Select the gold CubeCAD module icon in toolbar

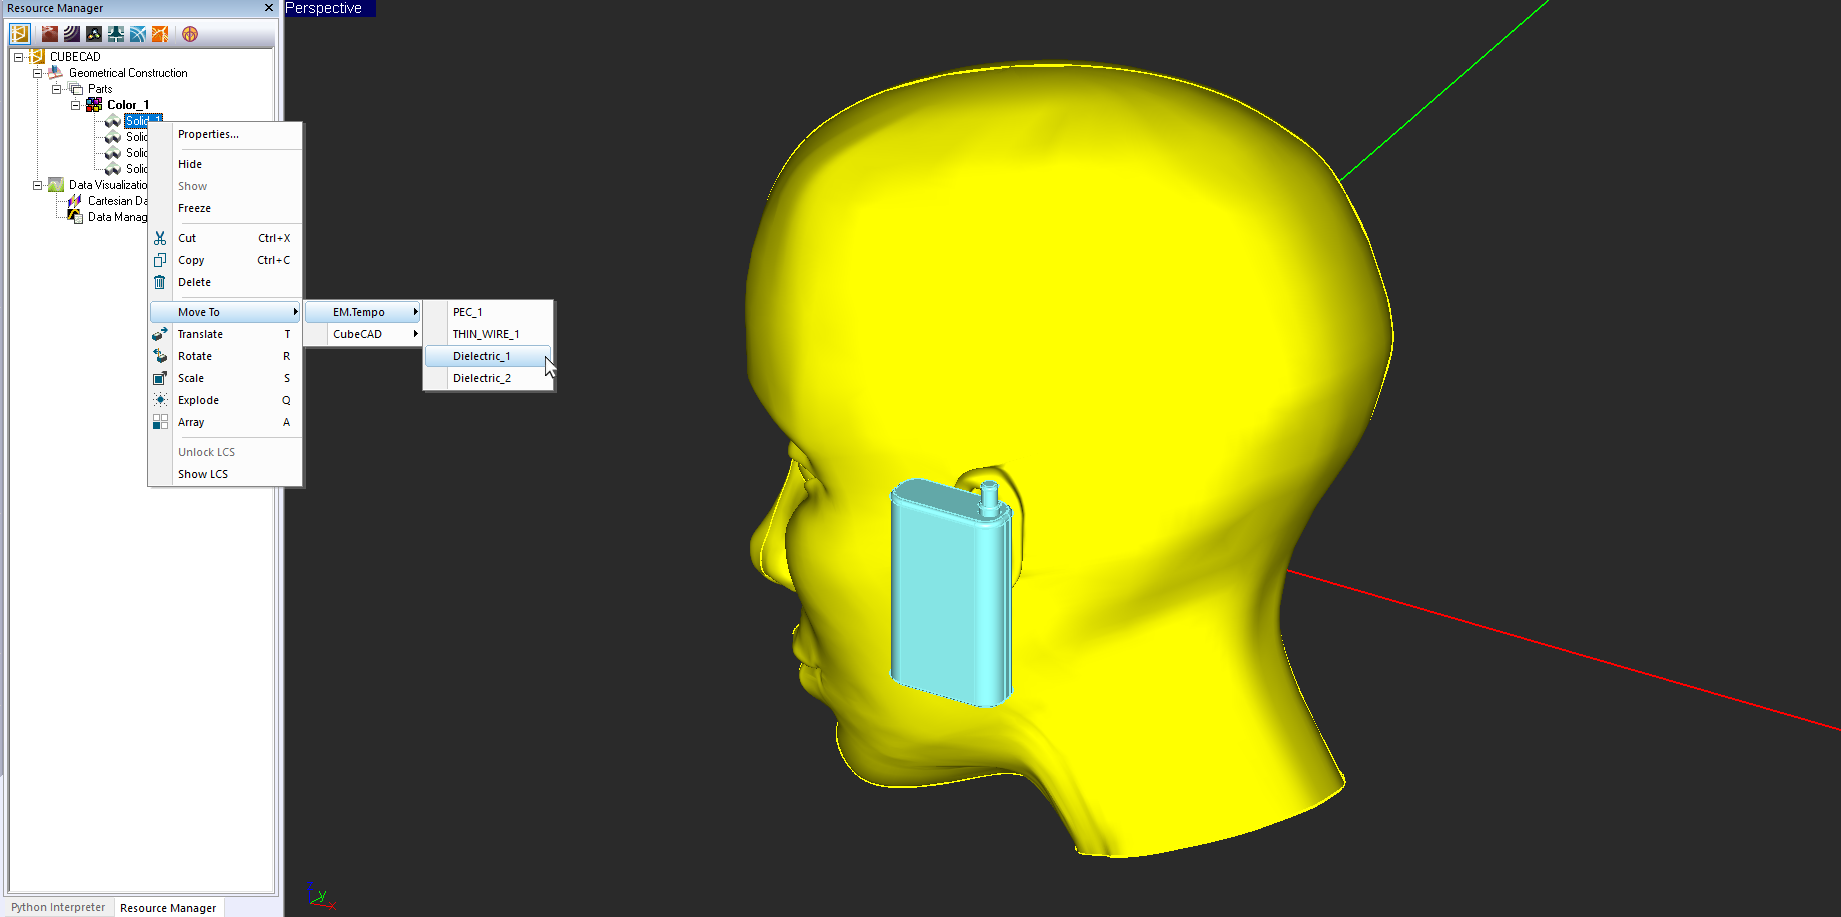[20, 34]
